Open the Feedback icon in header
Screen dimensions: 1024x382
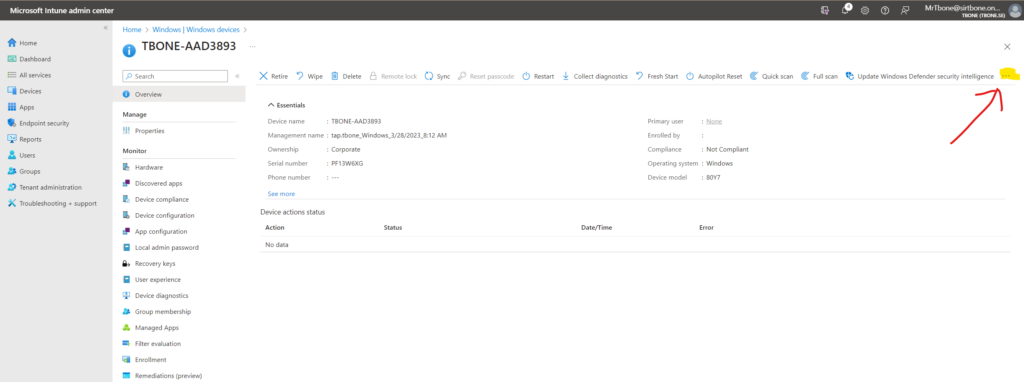[904, 10]
